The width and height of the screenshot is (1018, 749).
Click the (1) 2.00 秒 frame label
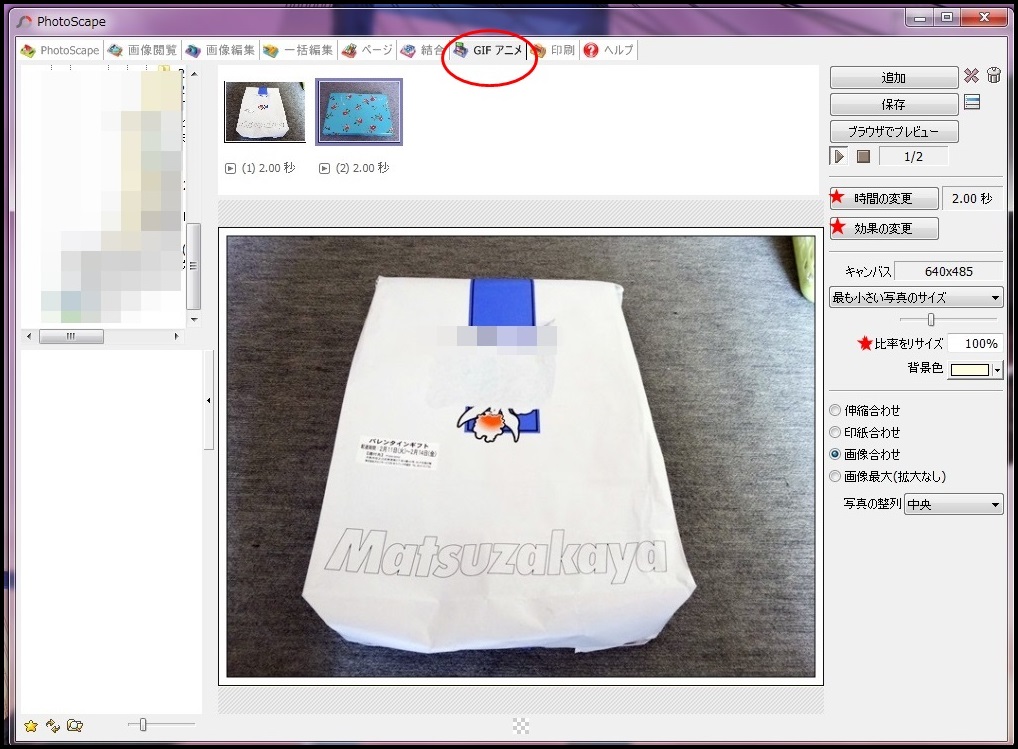[268, 168]
